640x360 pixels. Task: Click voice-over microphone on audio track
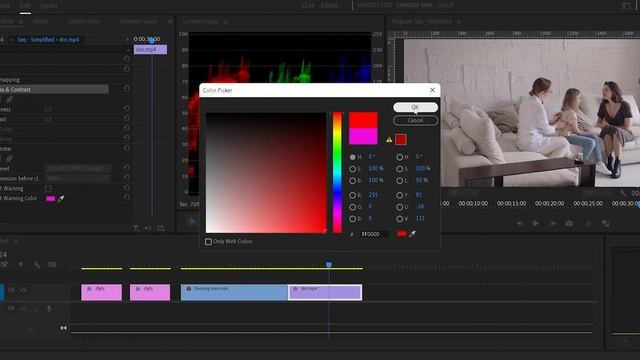(x=49, y=309)
